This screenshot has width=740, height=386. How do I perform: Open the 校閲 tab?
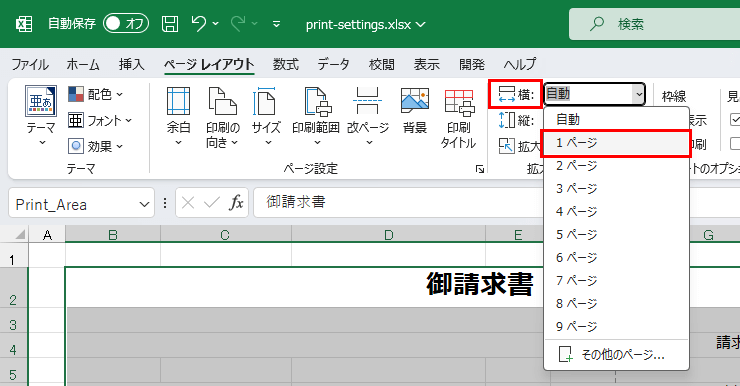click(382, 64)
